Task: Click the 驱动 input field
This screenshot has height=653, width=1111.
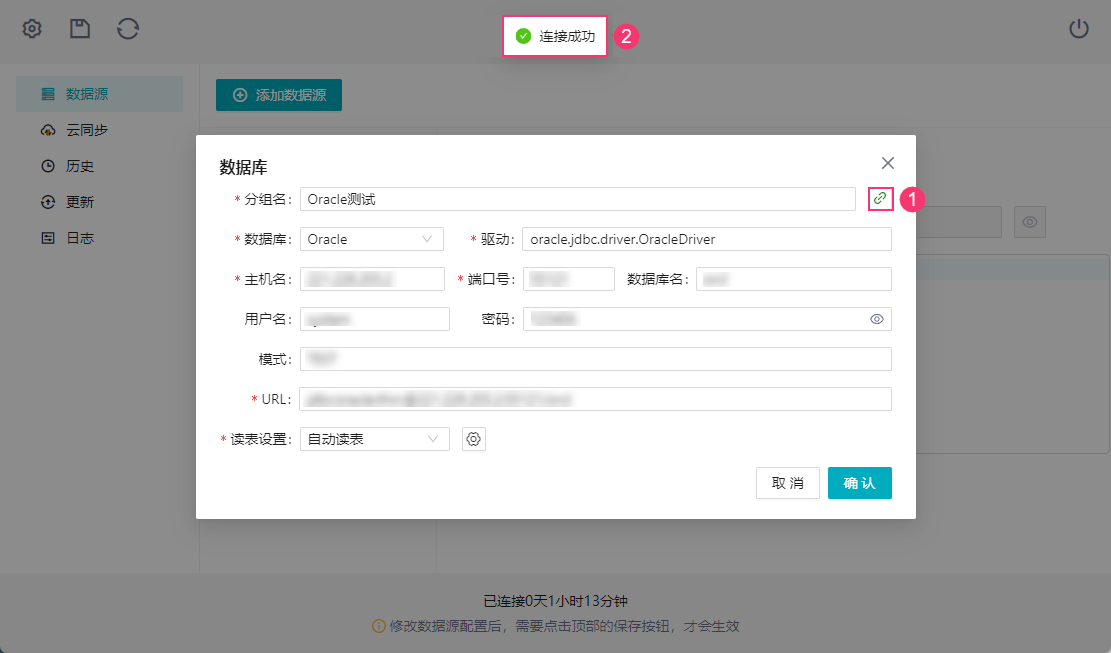Action: (706, 239)
